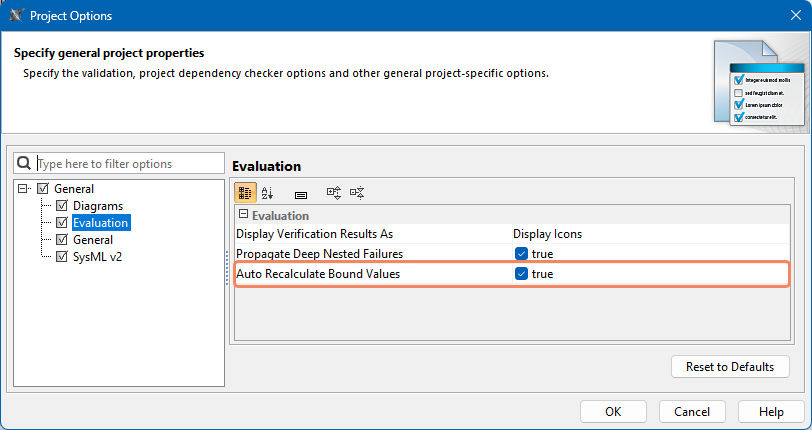The width and height of the screenshot is (812, 430).
Task: Click the Categorized view toolbar icon
Action: pos(245,194)
